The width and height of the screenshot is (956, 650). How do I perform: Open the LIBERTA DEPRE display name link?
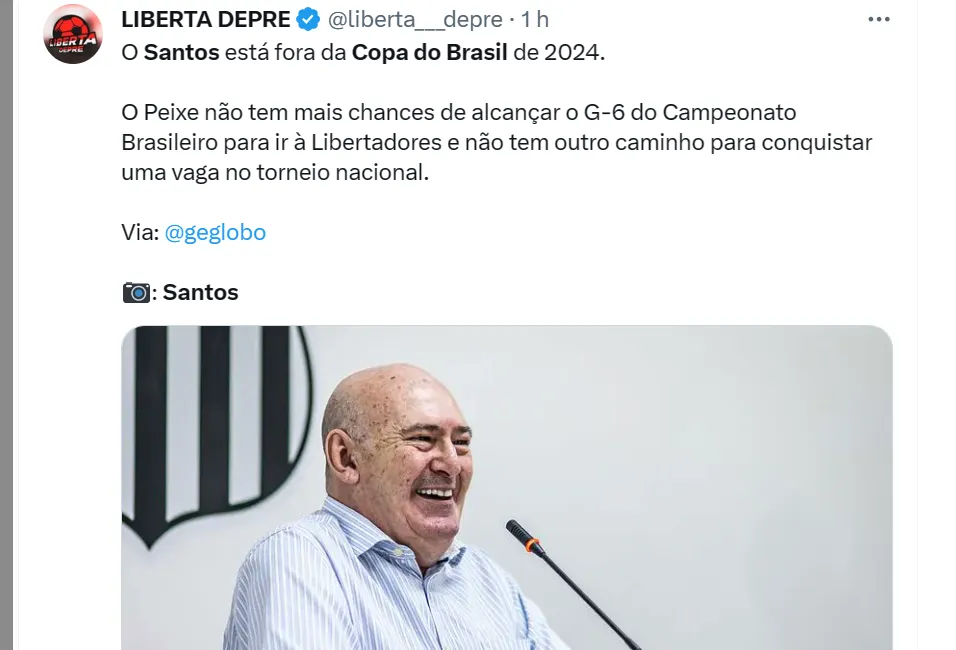click(205, 19)
